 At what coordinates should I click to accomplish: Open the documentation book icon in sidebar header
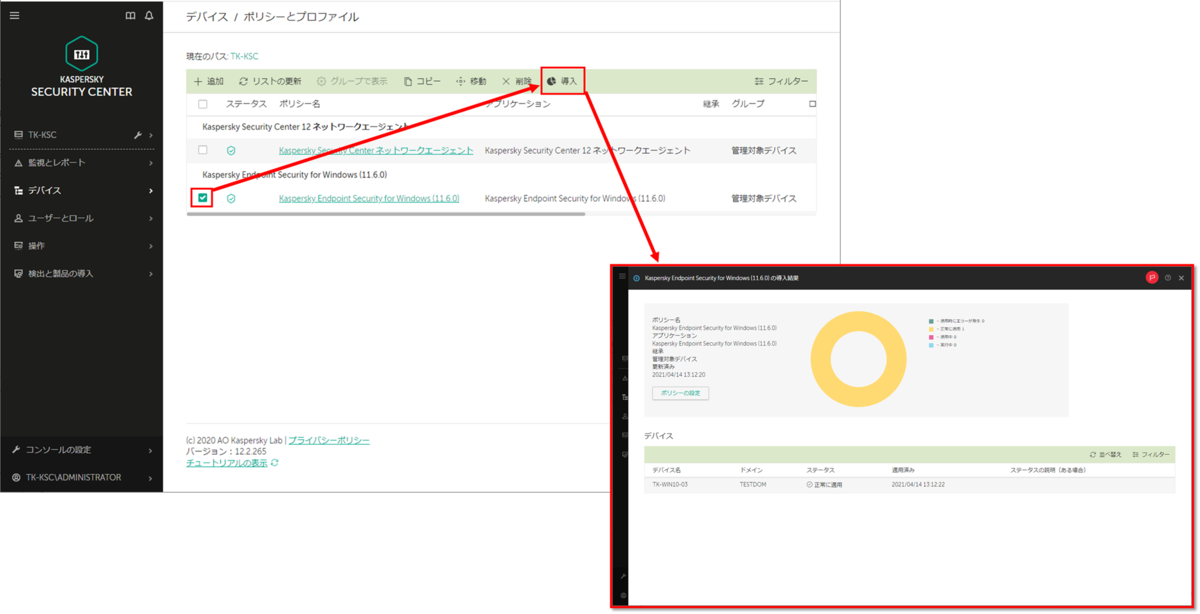pyautogui.click(x=130, y=16)
